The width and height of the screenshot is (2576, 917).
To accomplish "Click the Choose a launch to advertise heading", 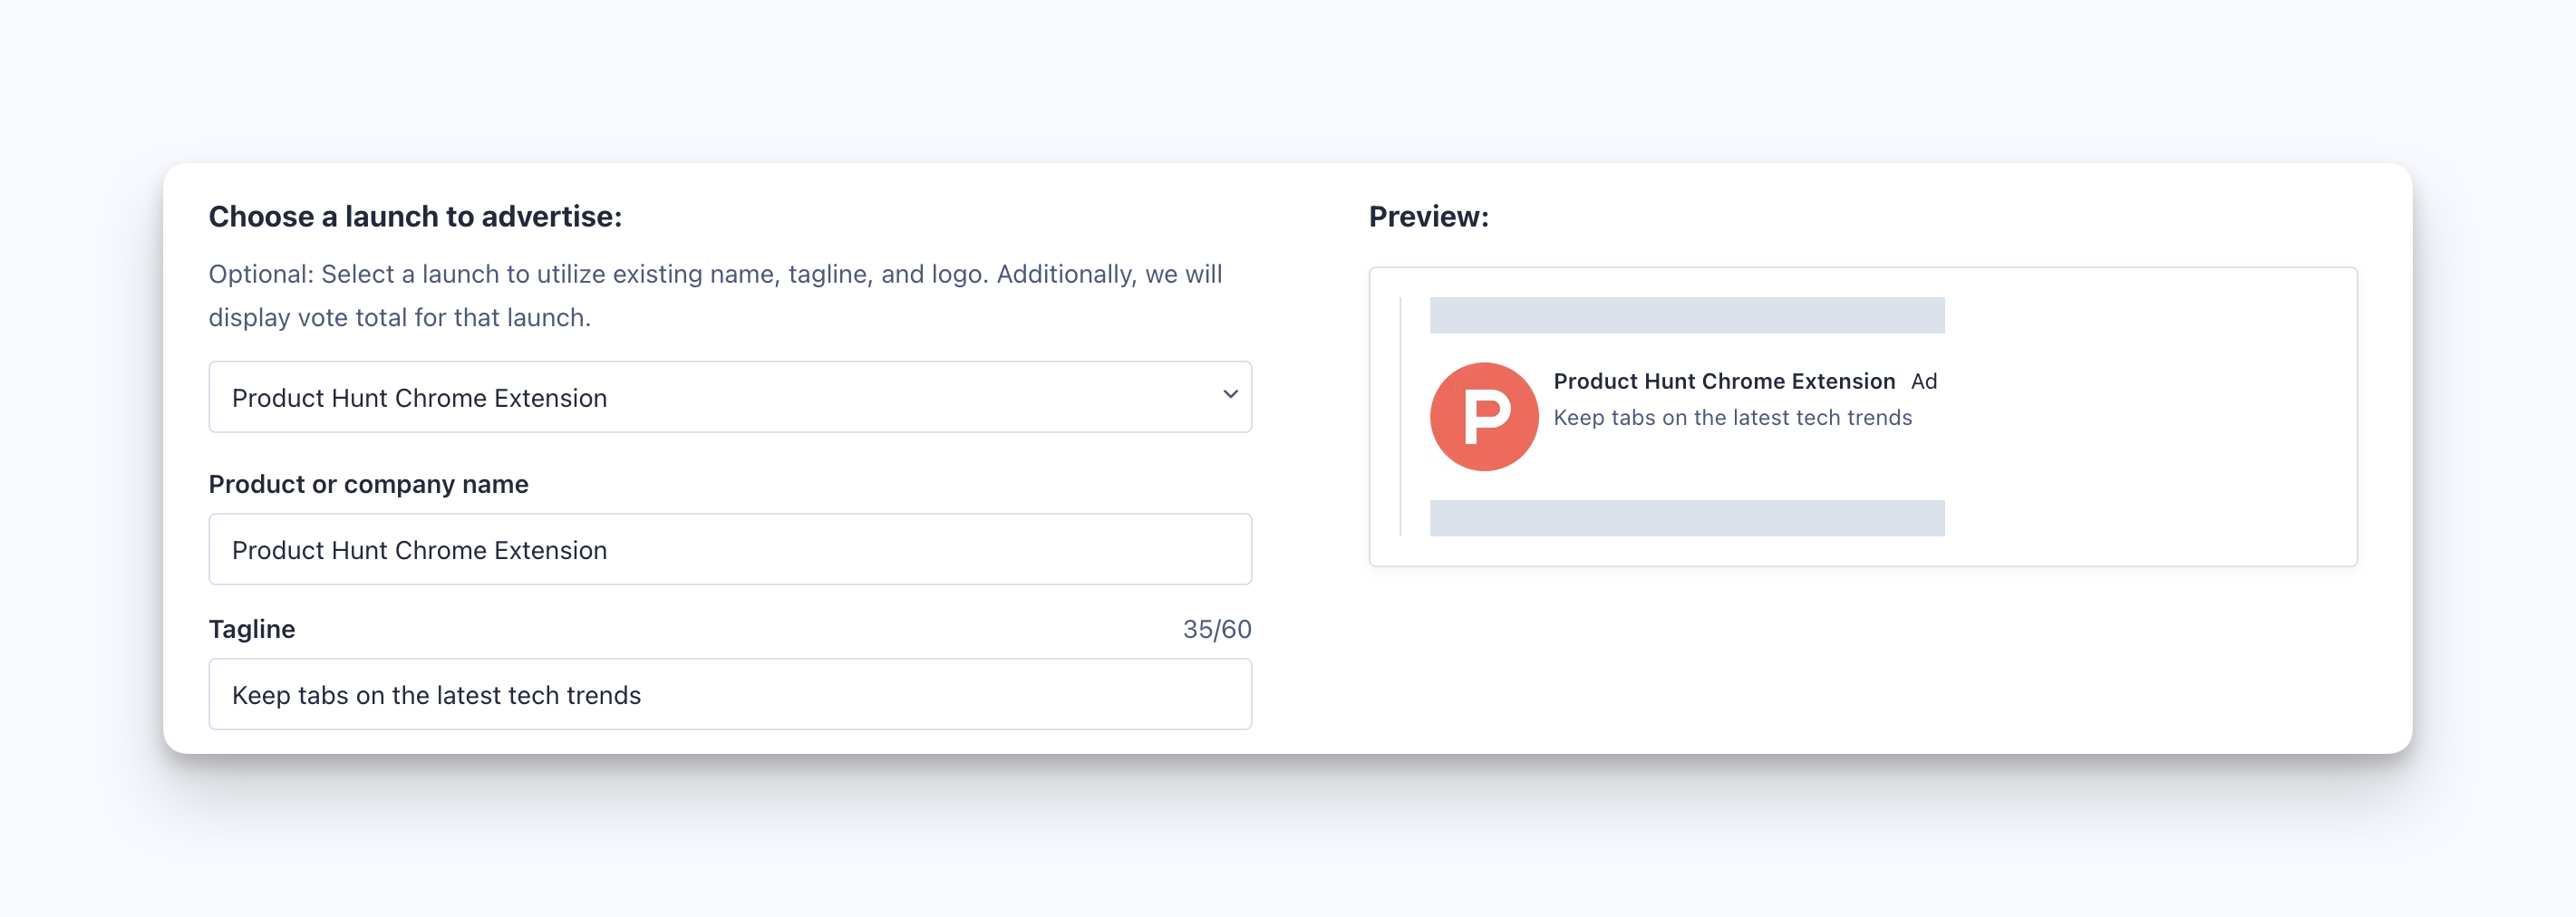I will pyautogui.click(x=415, y=217).
